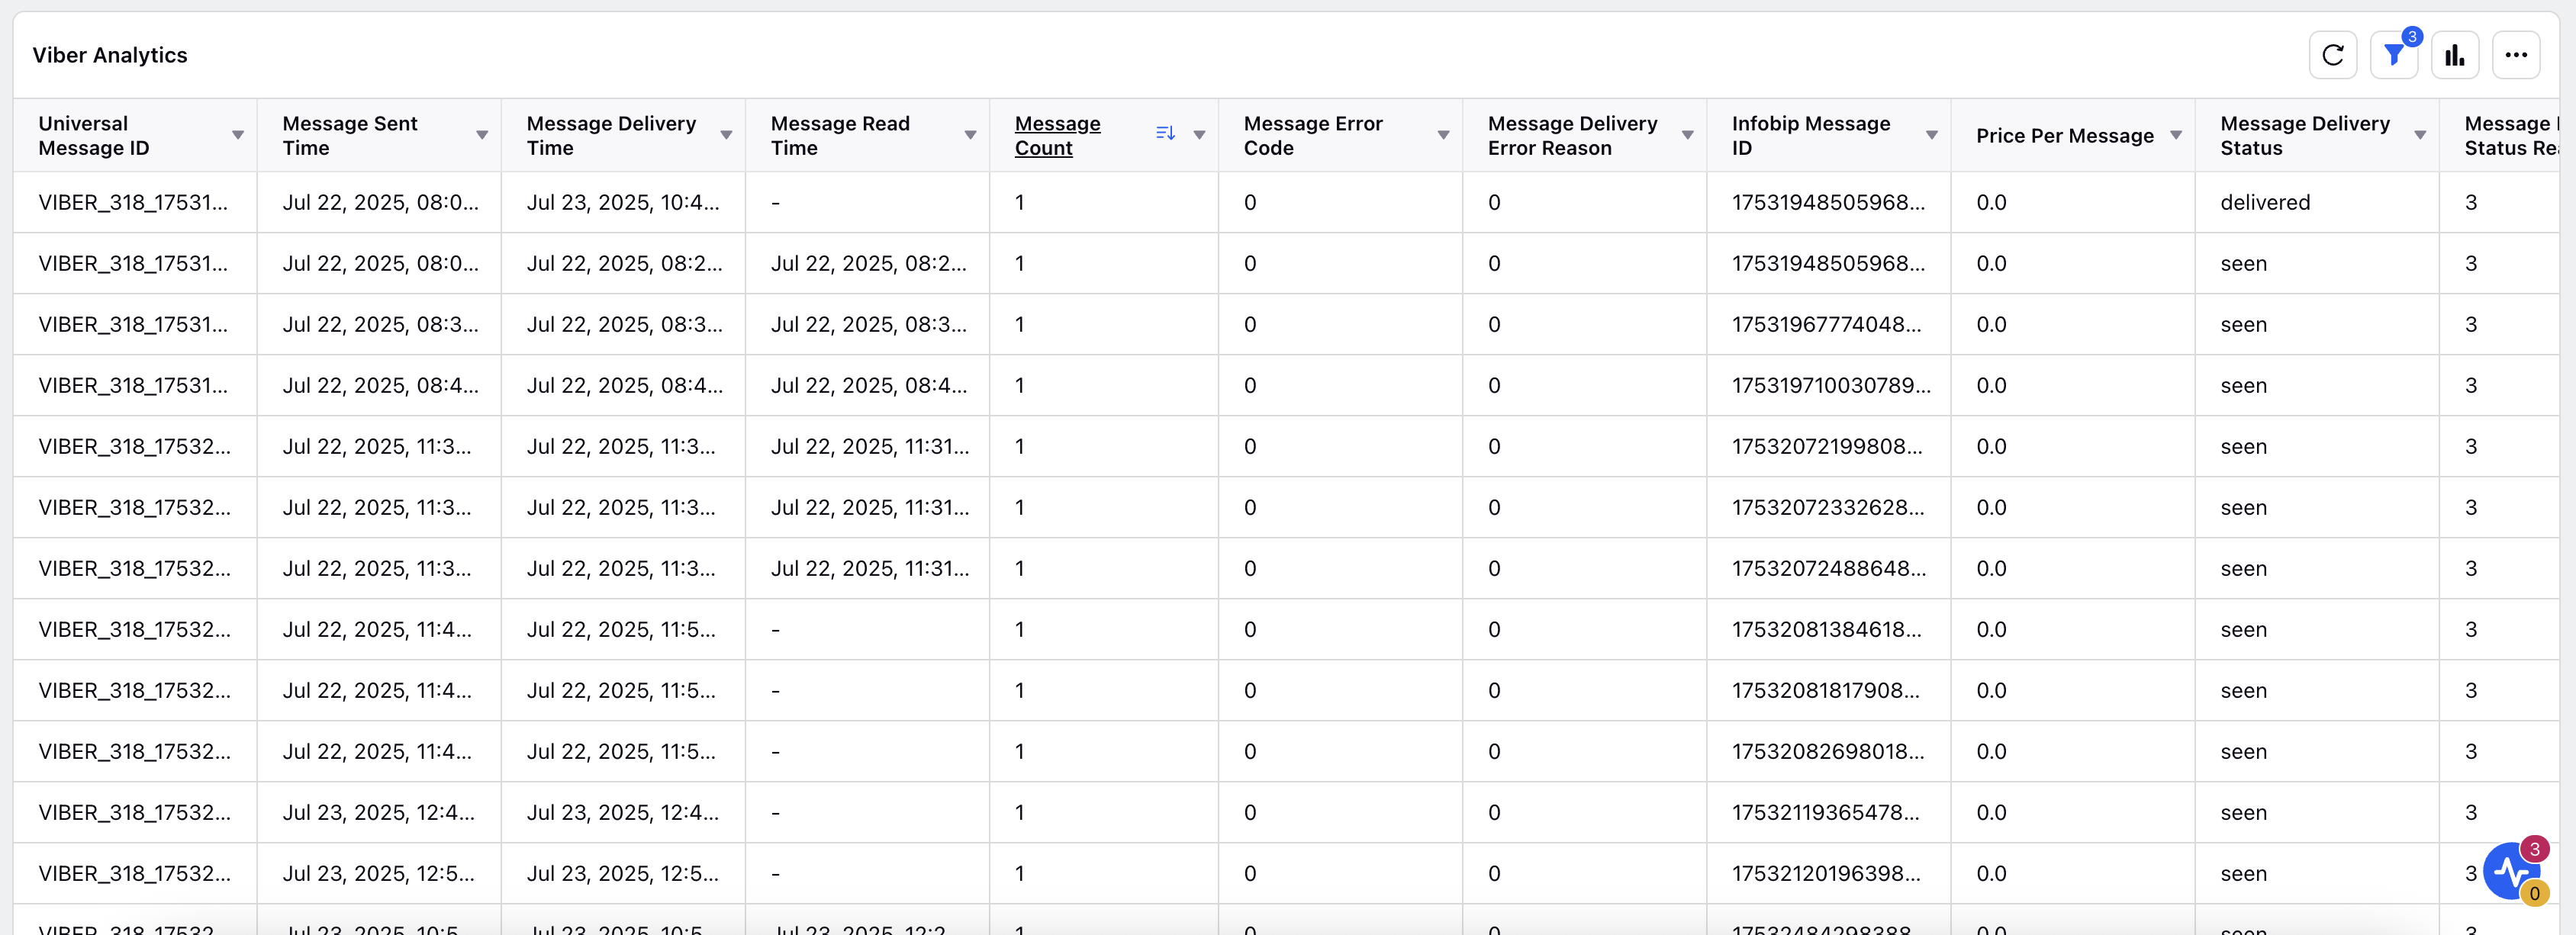Image resolution: width=2576 pixels, height=935 pixels.
Task: Select Infobip ID '17532072199808...'
Action: [x=1827, y=446]
